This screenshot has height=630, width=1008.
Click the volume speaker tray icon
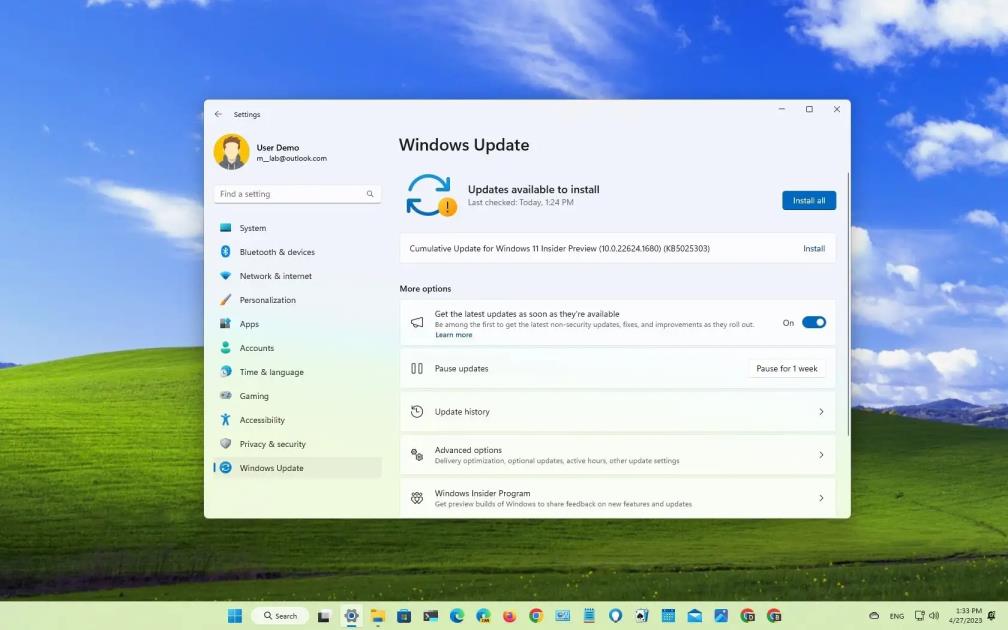[x=934, y=615]
